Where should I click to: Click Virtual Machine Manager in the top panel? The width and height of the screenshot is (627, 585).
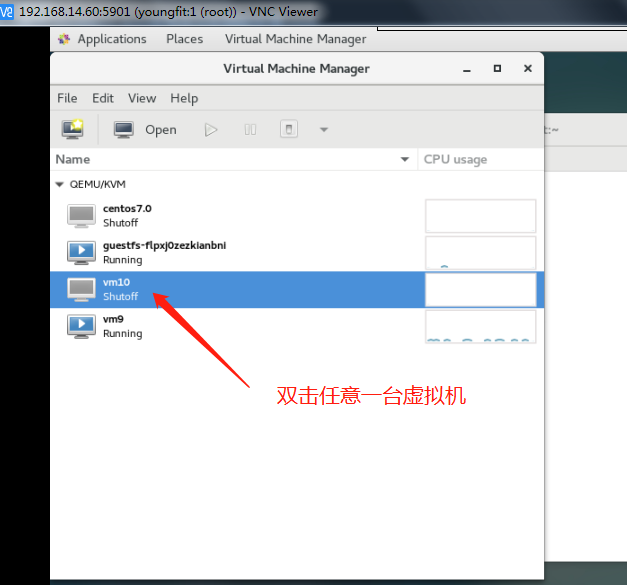tap(296, 39)
